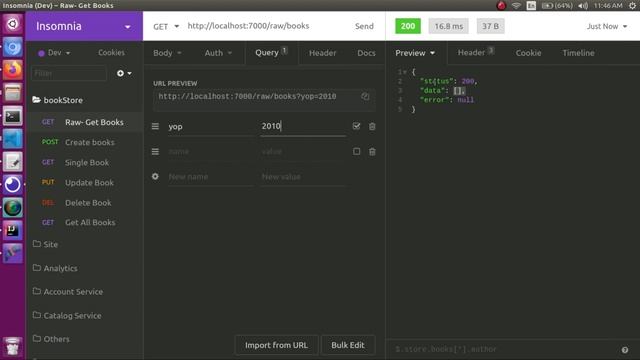The height and width of the screenshot is (360, 640).
Task: Open Trash in the dock
Action: [13, 347]
